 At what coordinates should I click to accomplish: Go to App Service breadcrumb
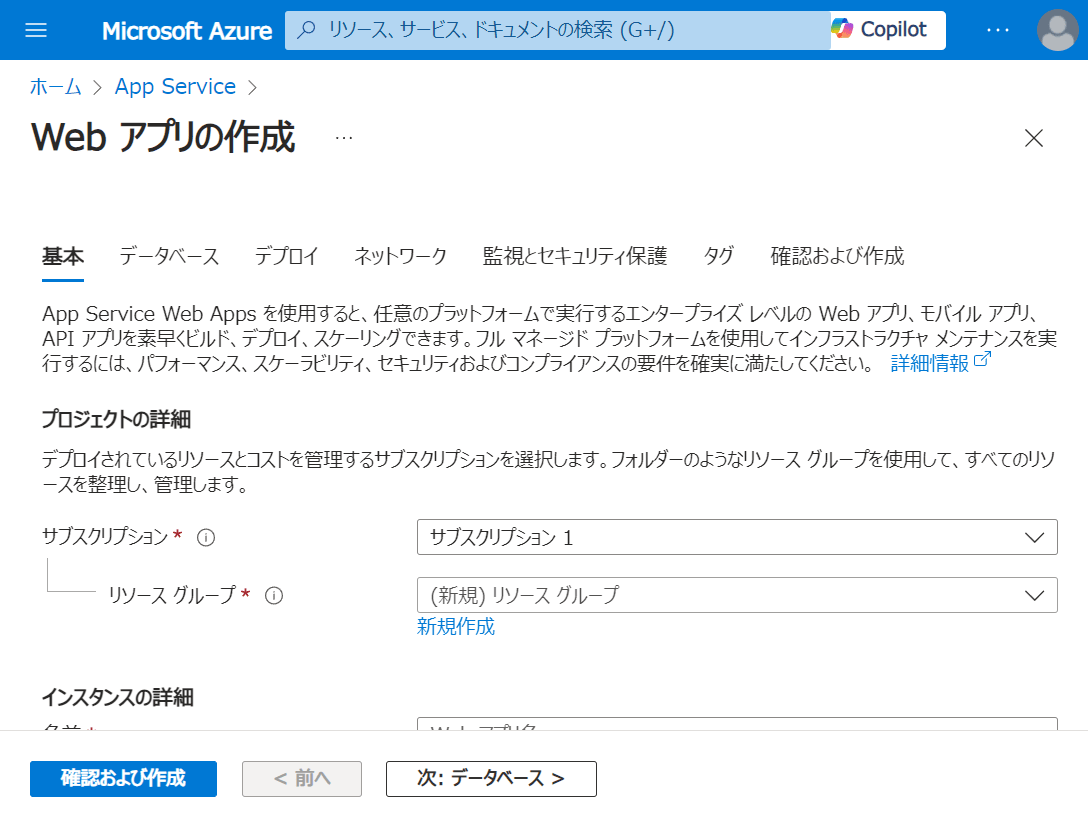(176, 87)
